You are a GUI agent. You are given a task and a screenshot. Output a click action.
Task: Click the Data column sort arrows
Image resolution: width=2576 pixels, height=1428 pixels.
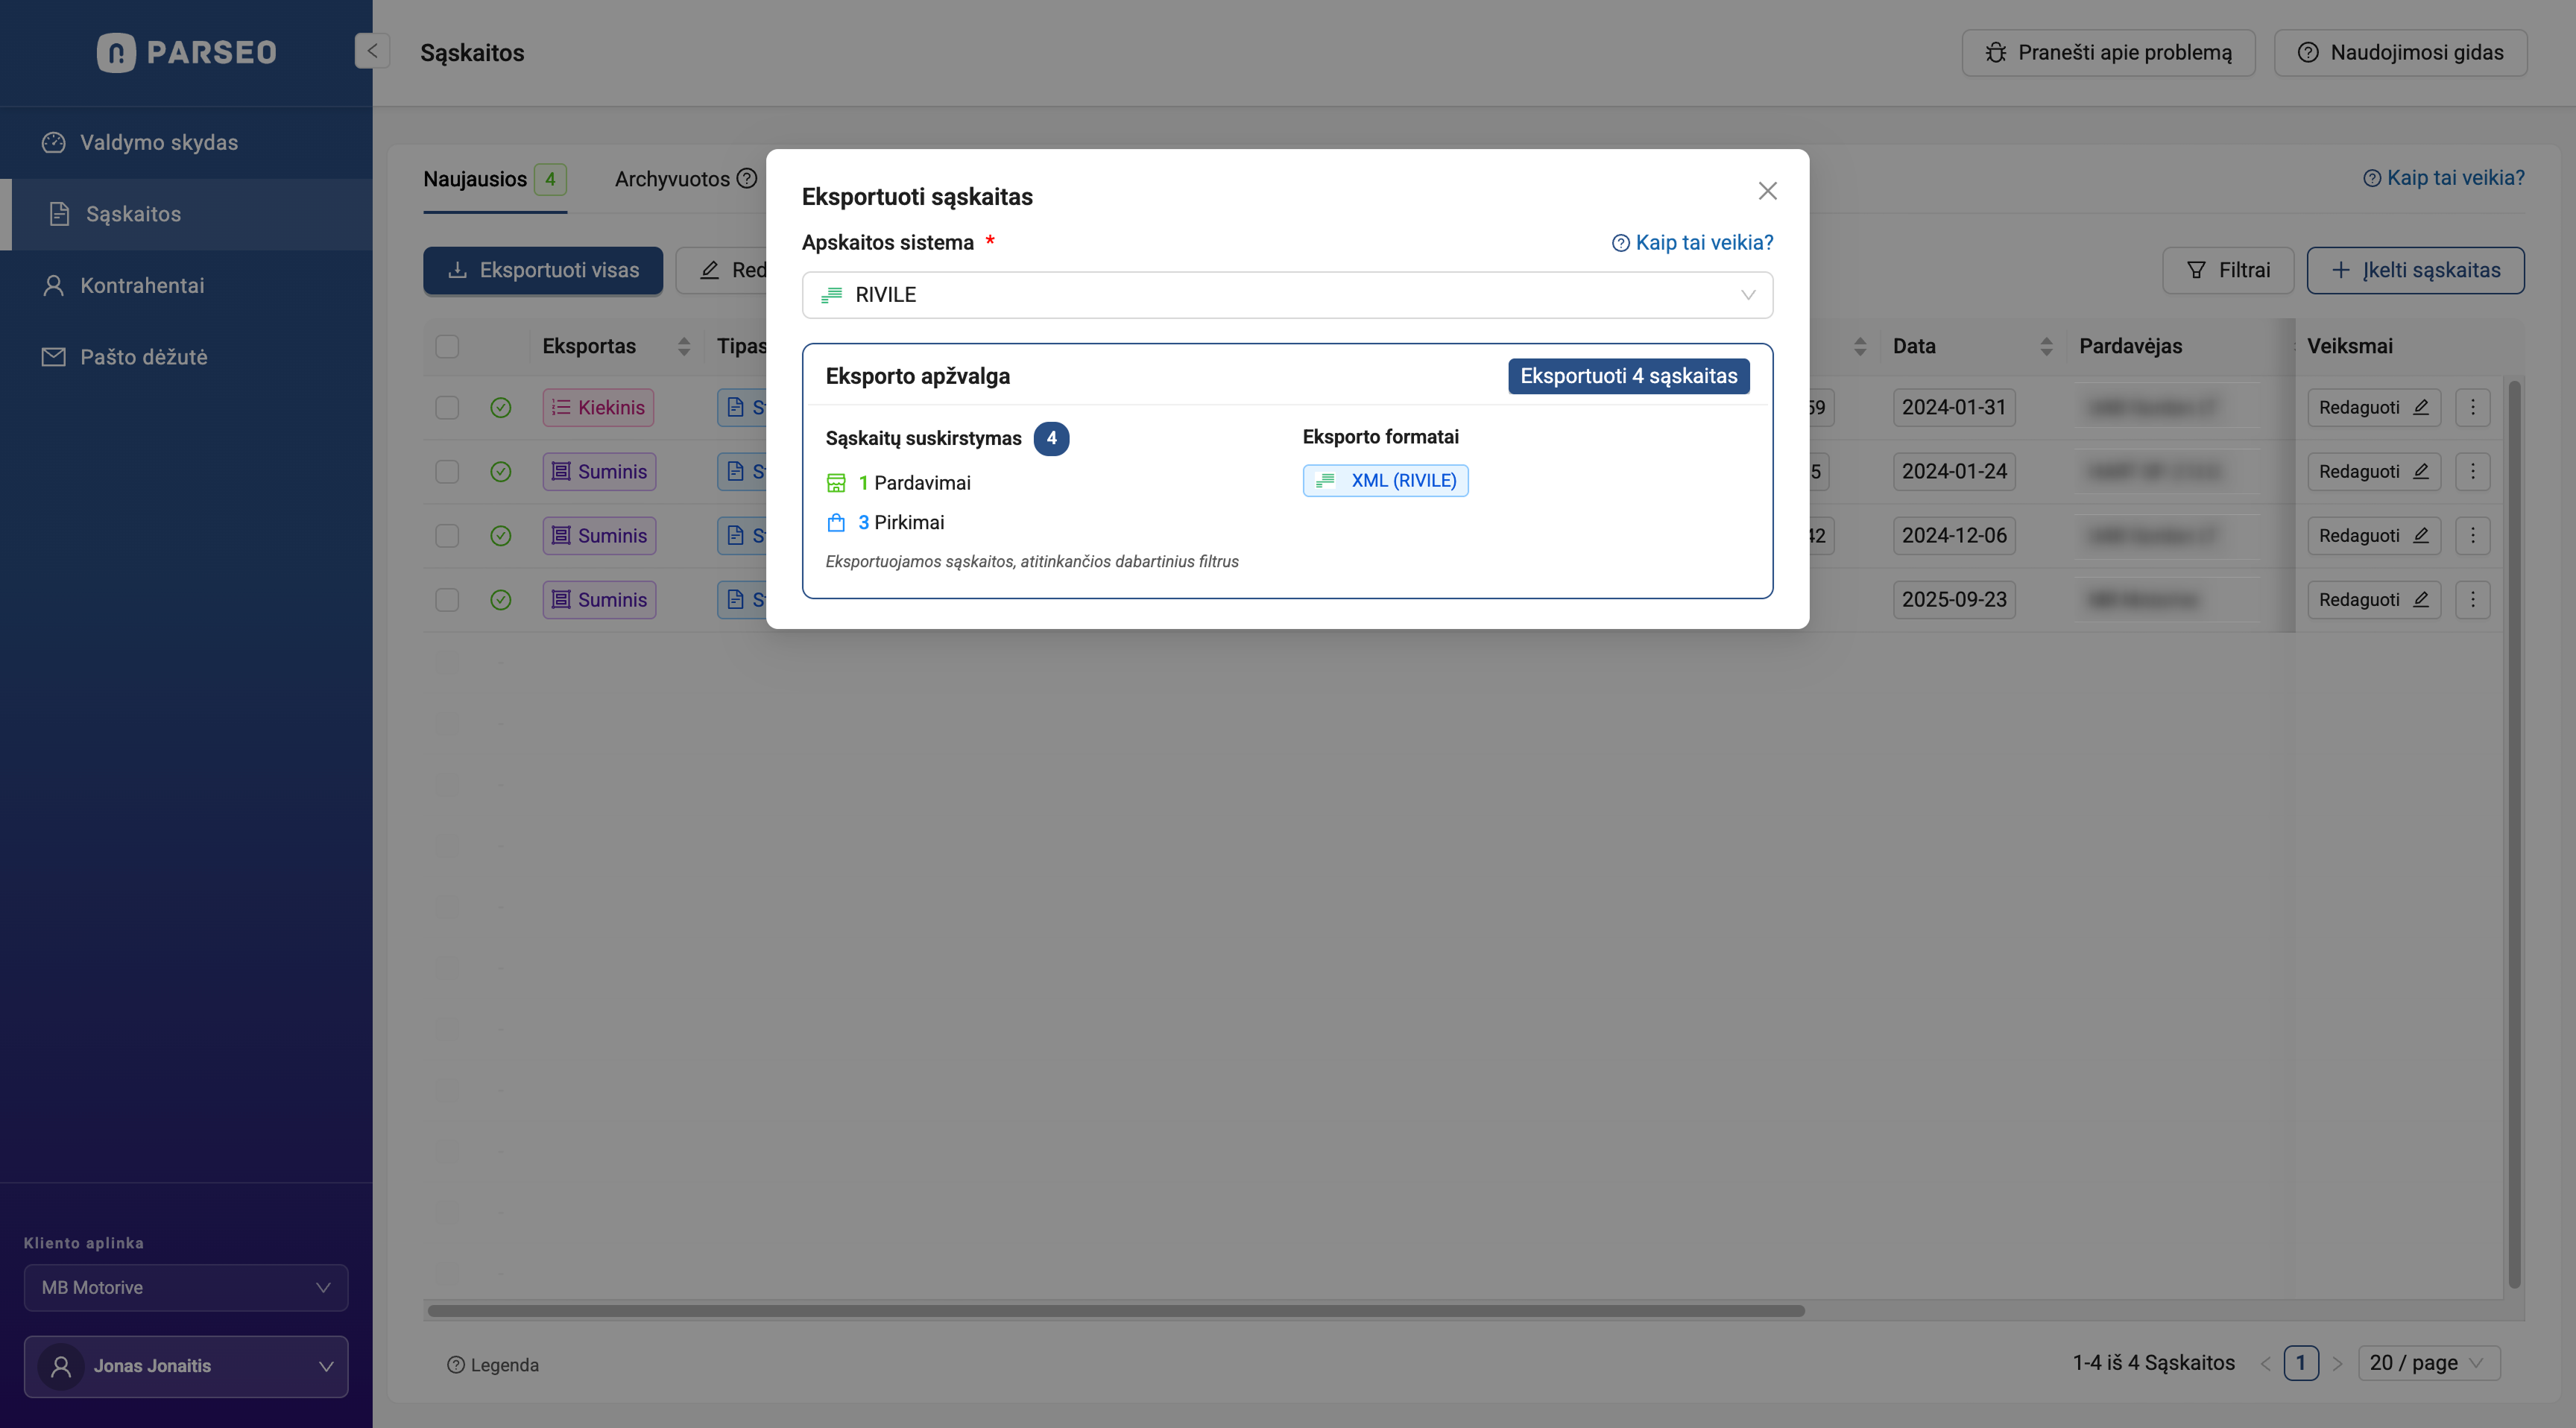coord(2046,346)
